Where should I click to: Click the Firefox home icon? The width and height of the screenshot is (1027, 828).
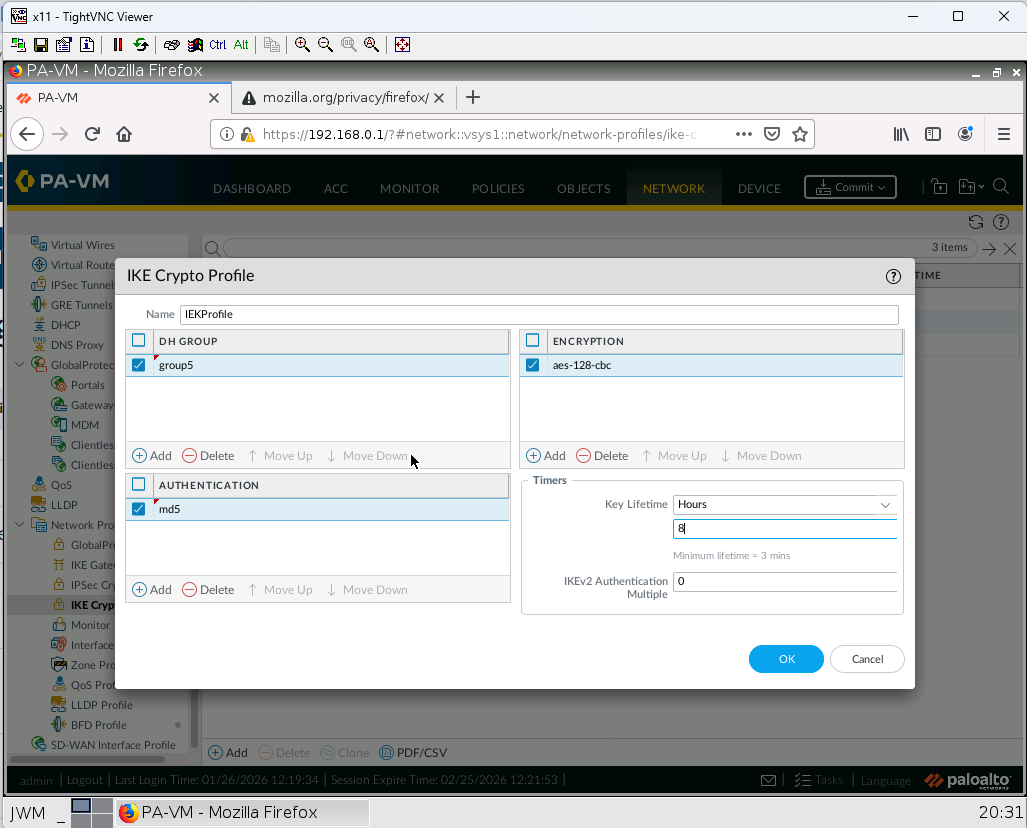(x=124, y=134)
